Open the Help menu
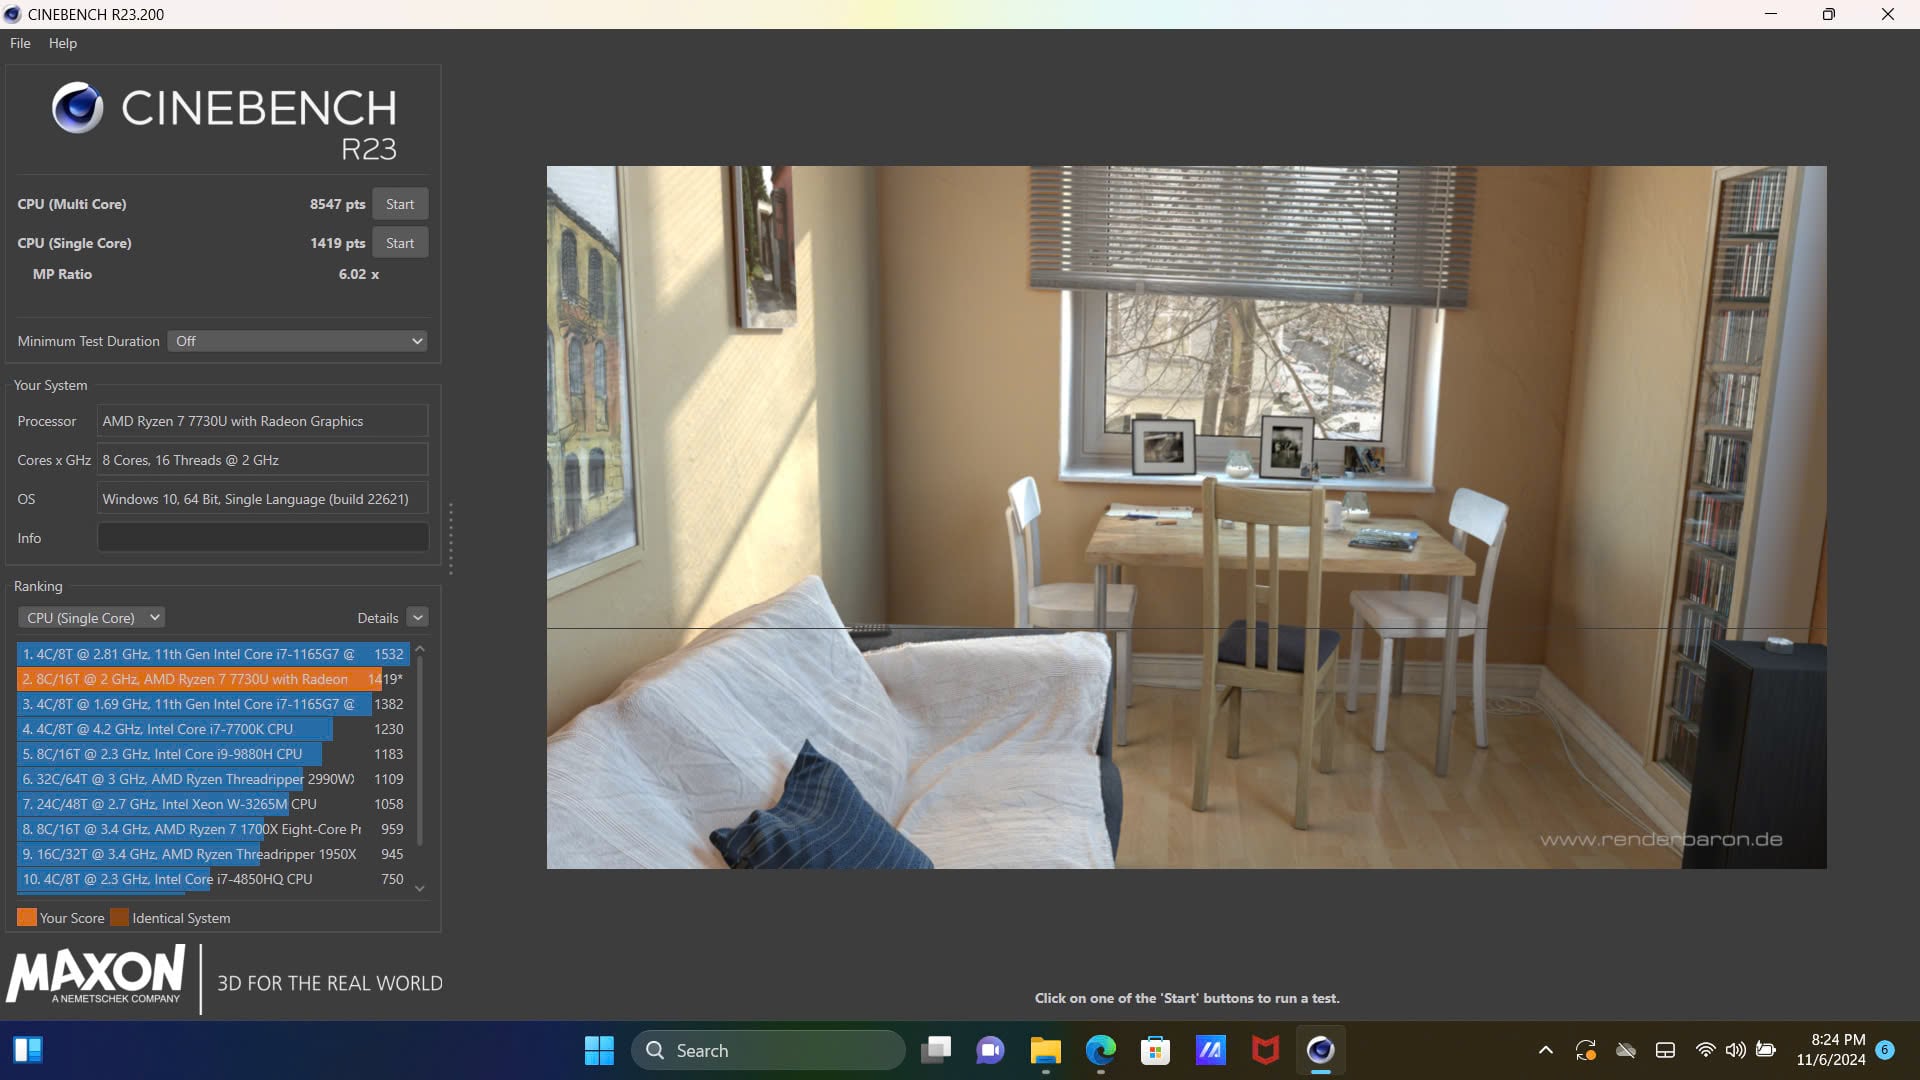This screenshot has height=1080, width=1920. tap(62, 44)
